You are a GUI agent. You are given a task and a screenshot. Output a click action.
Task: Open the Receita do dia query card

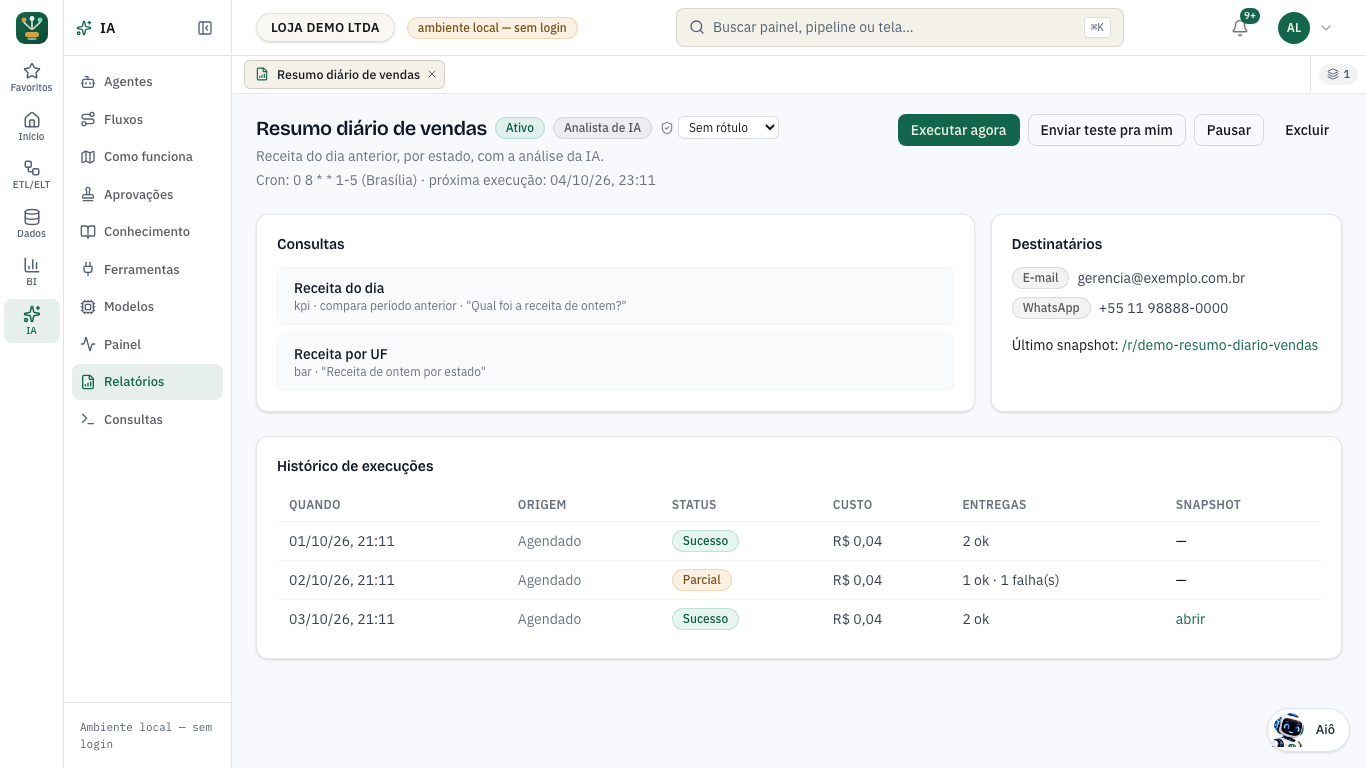615,296
